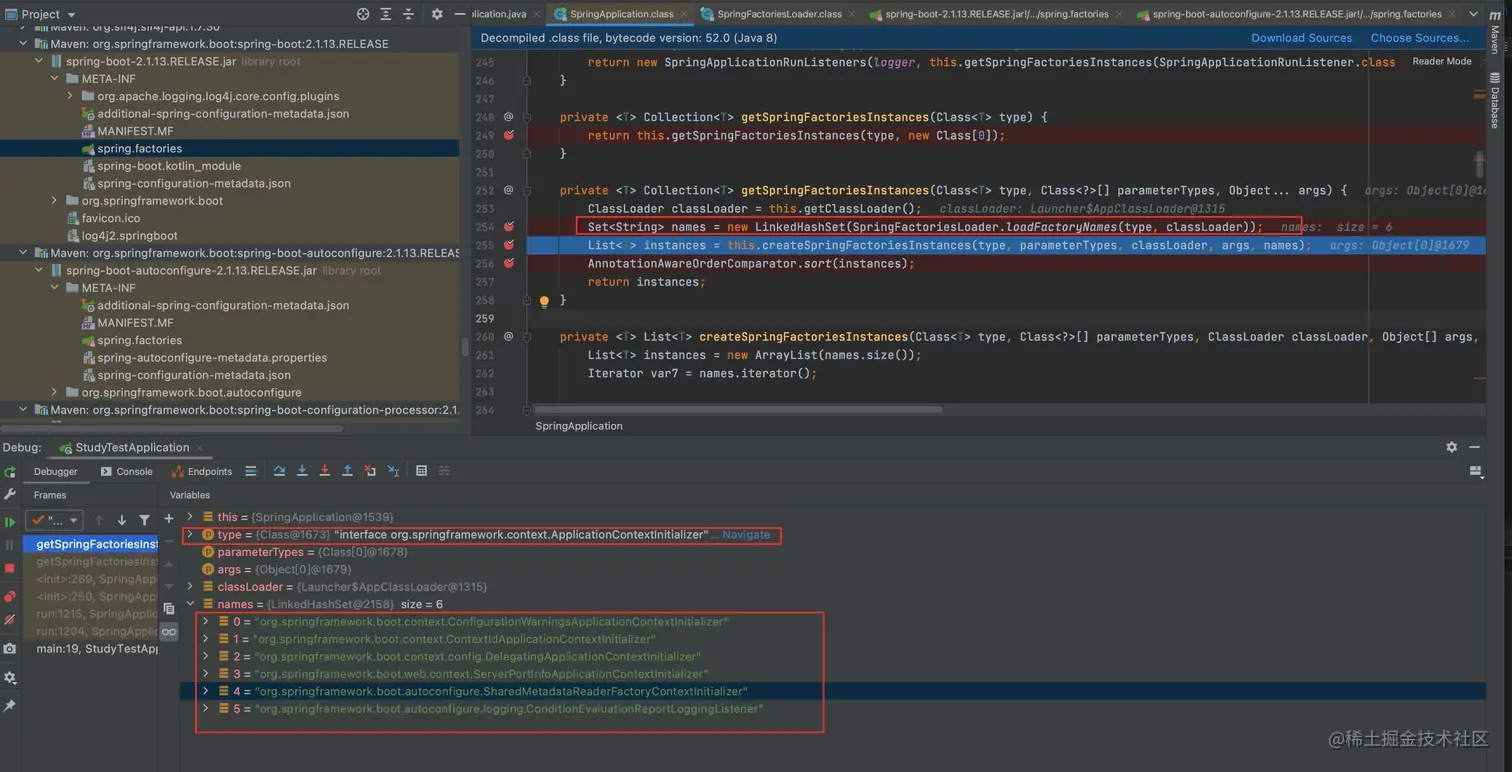Expand the org.apache.logging.log4j.core.config.plugins folder

coord(71,96)
